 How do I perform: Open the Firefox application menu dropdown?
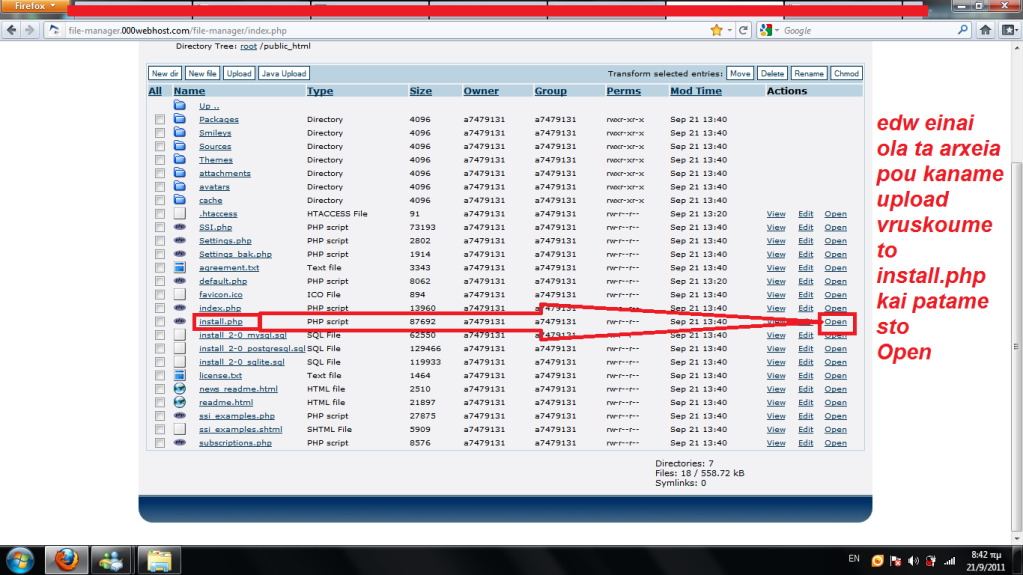pyautogui.click(x=34, y=6)
